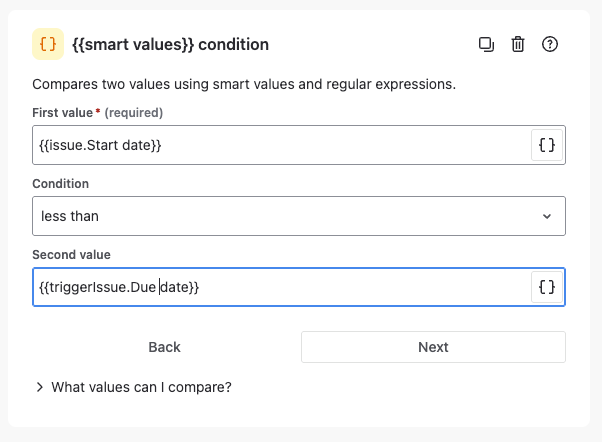Click the 'Condition' field label

(x=60, y=184)
